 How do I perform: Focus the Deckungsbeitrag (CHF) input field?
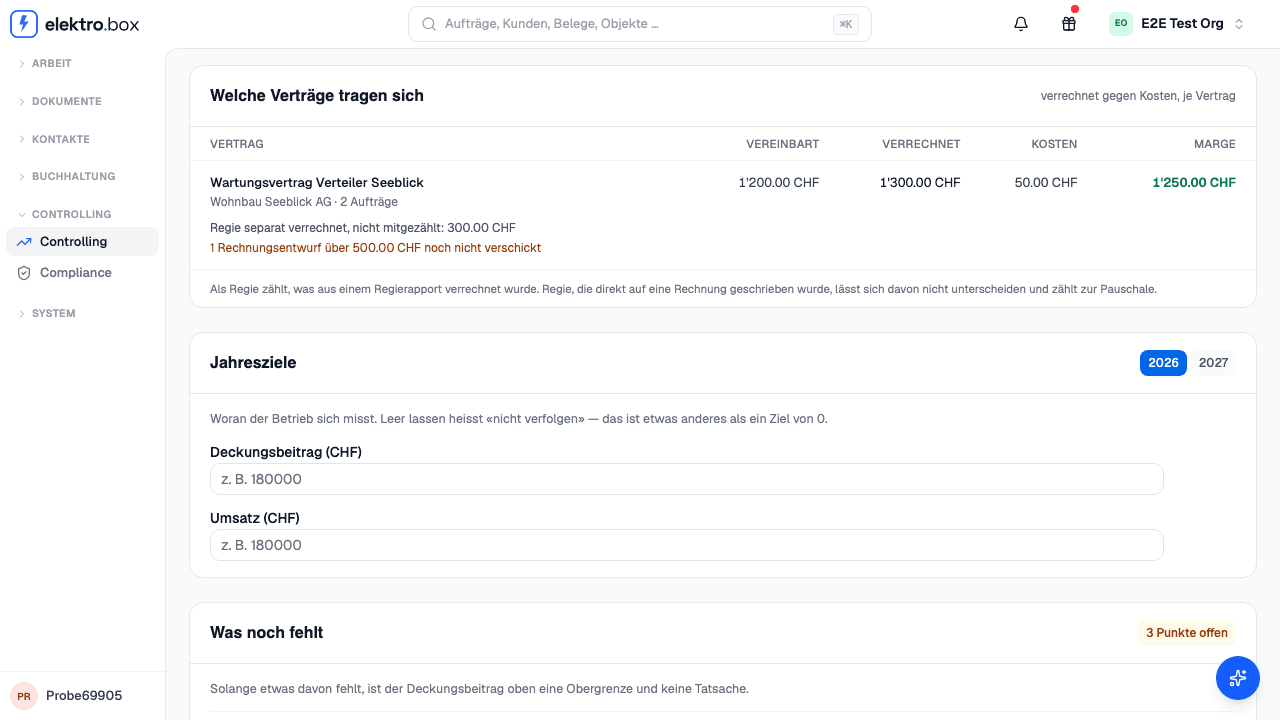(687, 479)
